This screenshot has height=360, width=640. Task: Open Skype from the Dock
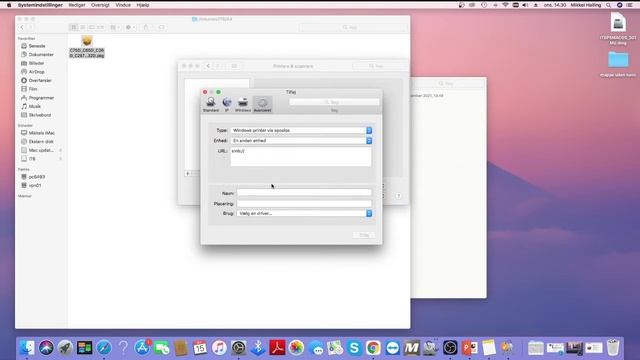(x=354, y=348)
